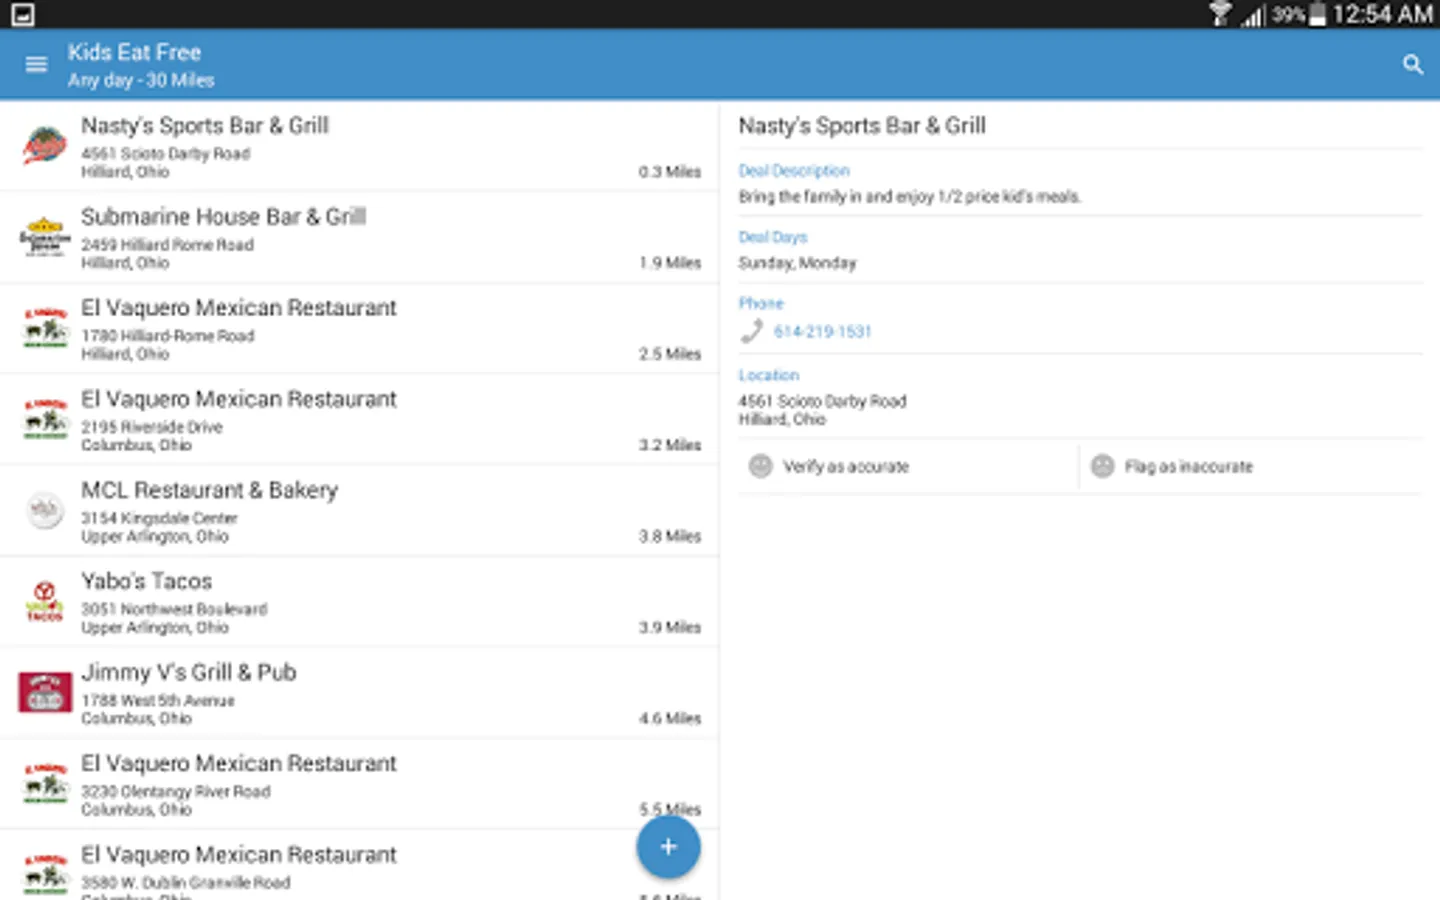This screenshot has height=900, width=1440.
Task: Click Jimmy V's Grill & Pub logo
Action: tap(45, 692)
